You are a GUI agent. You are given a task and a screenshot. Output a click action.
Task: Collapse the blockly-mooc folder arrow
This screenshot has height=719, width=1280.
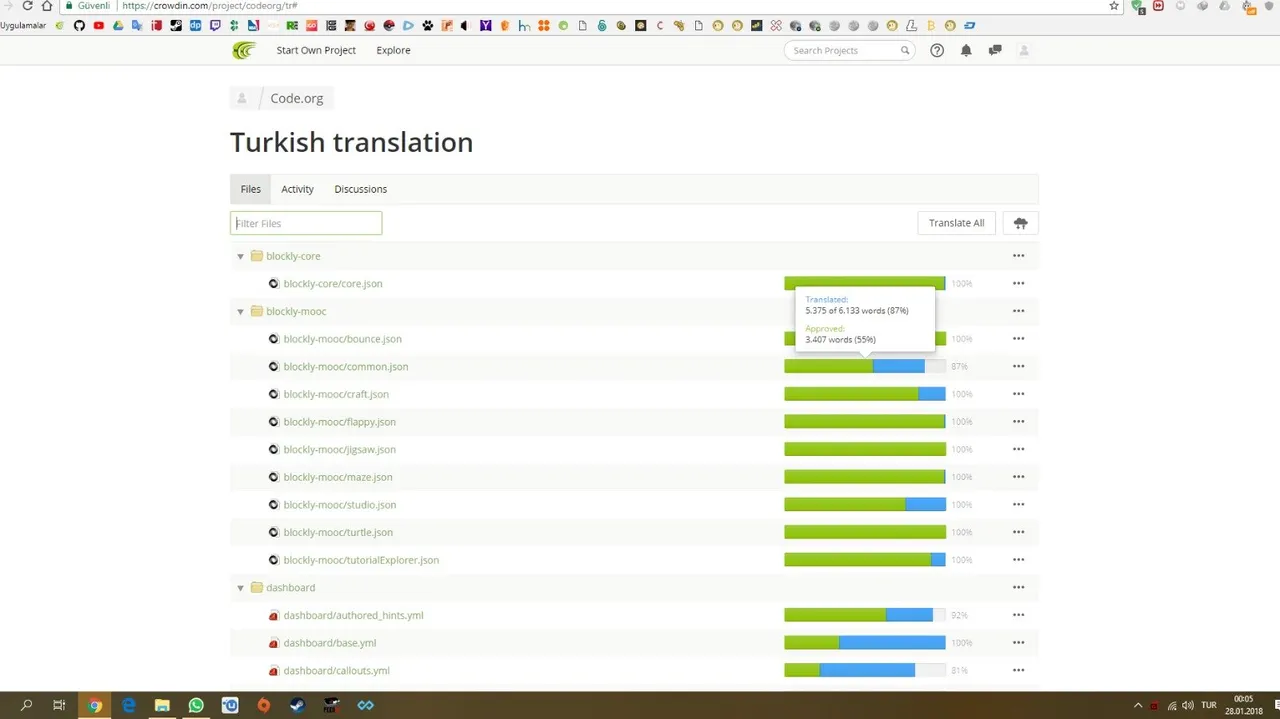[x=241, y=312]
